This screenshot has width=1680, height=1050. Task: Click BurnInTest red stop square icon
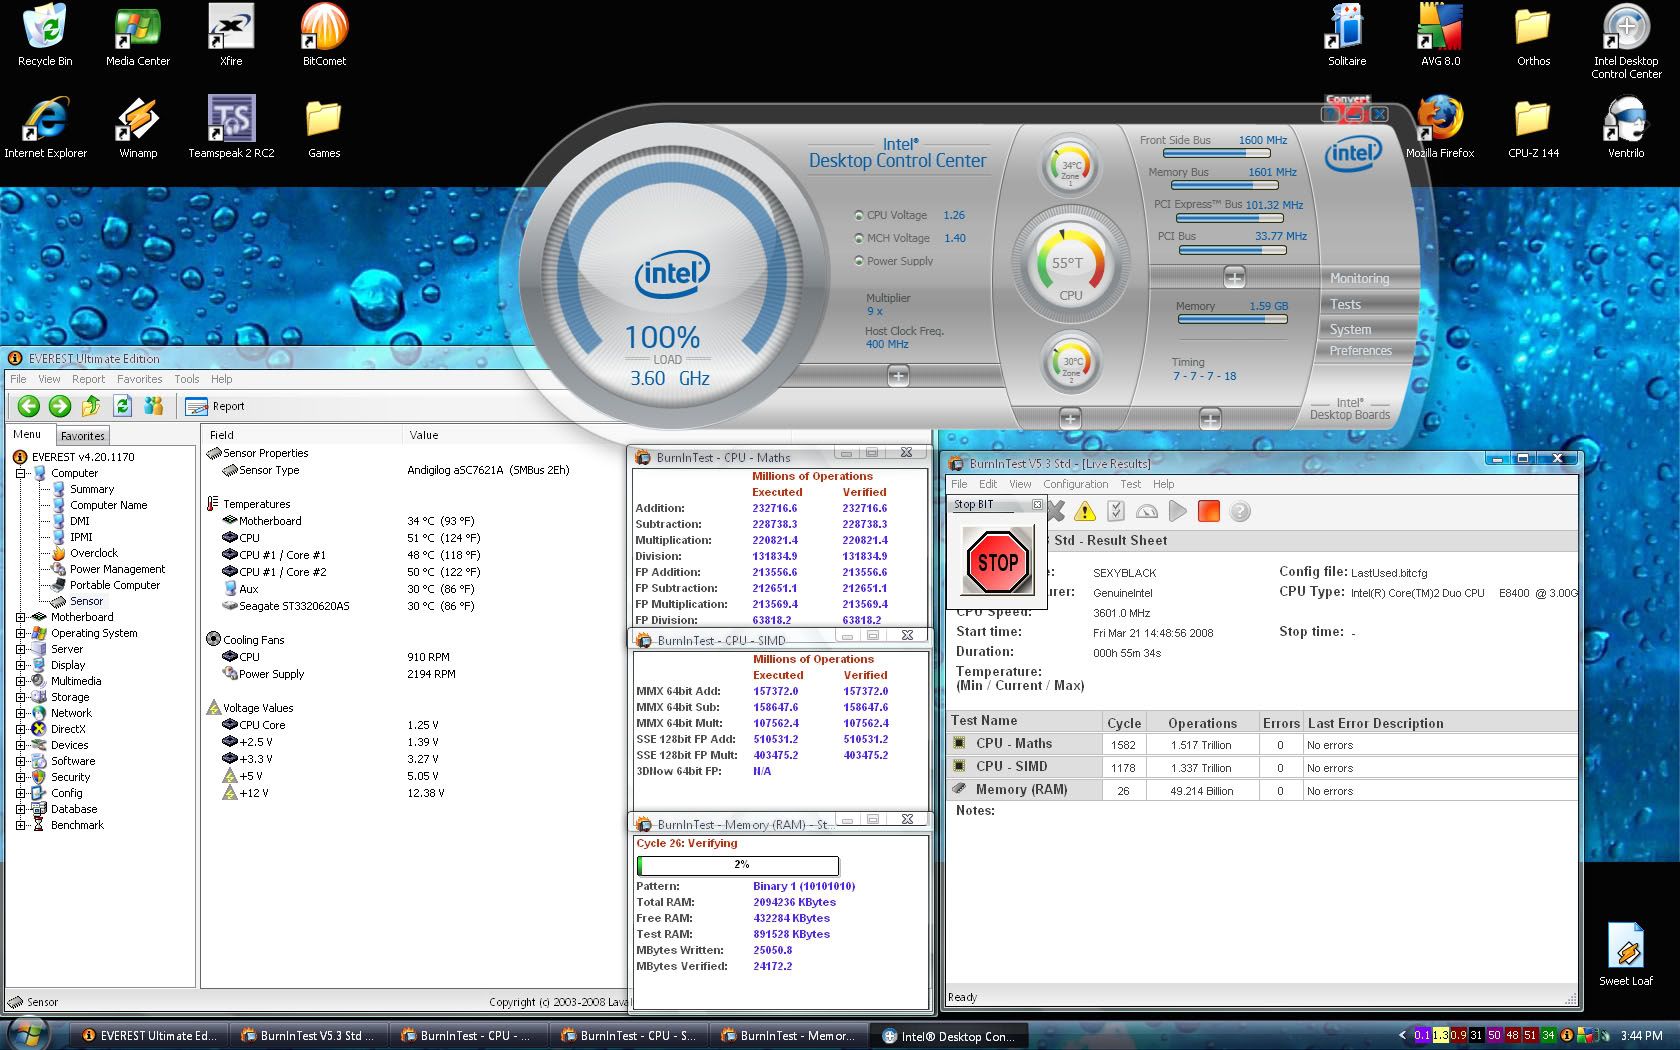(1209, 512)
